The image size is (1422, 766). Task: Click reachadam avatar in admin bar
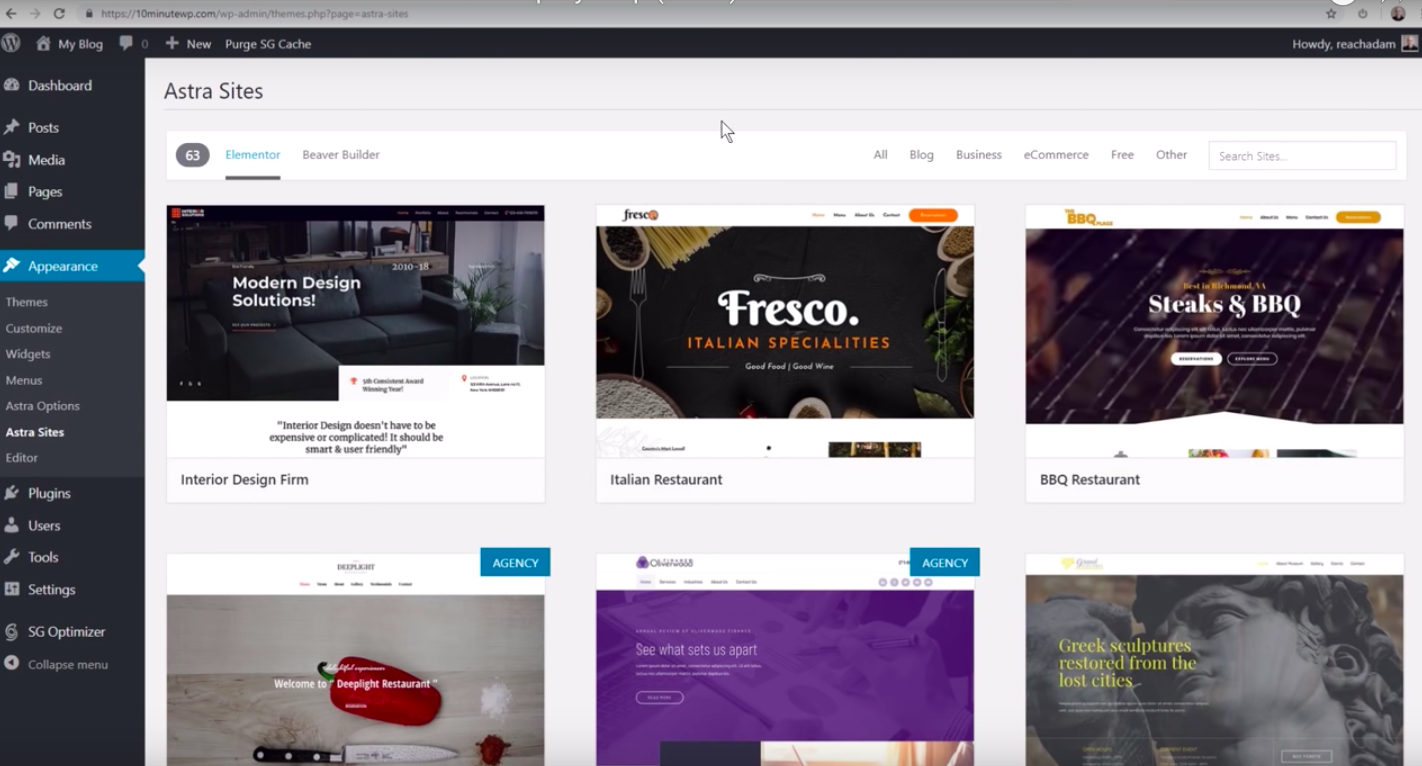pos(1410,43)
